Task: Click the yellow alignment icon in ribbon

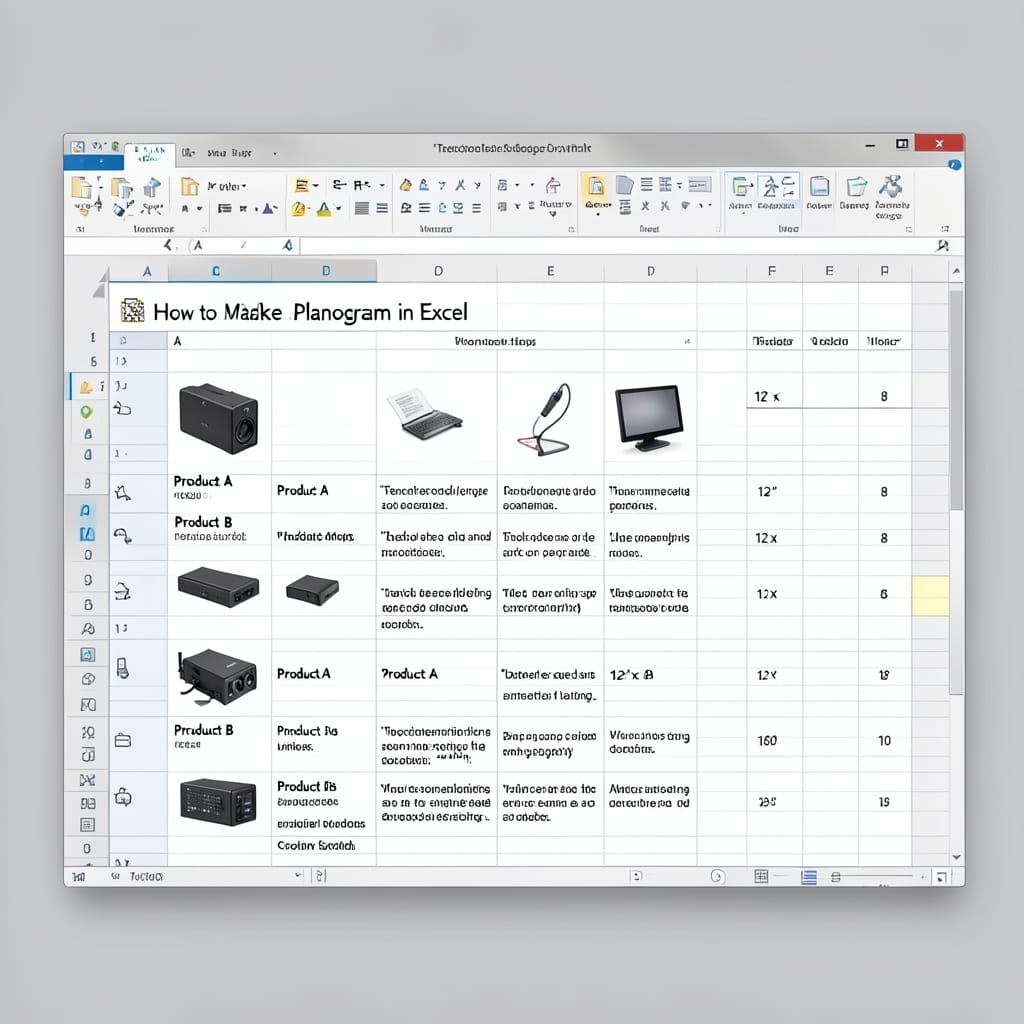Action: tap(302, 185)
